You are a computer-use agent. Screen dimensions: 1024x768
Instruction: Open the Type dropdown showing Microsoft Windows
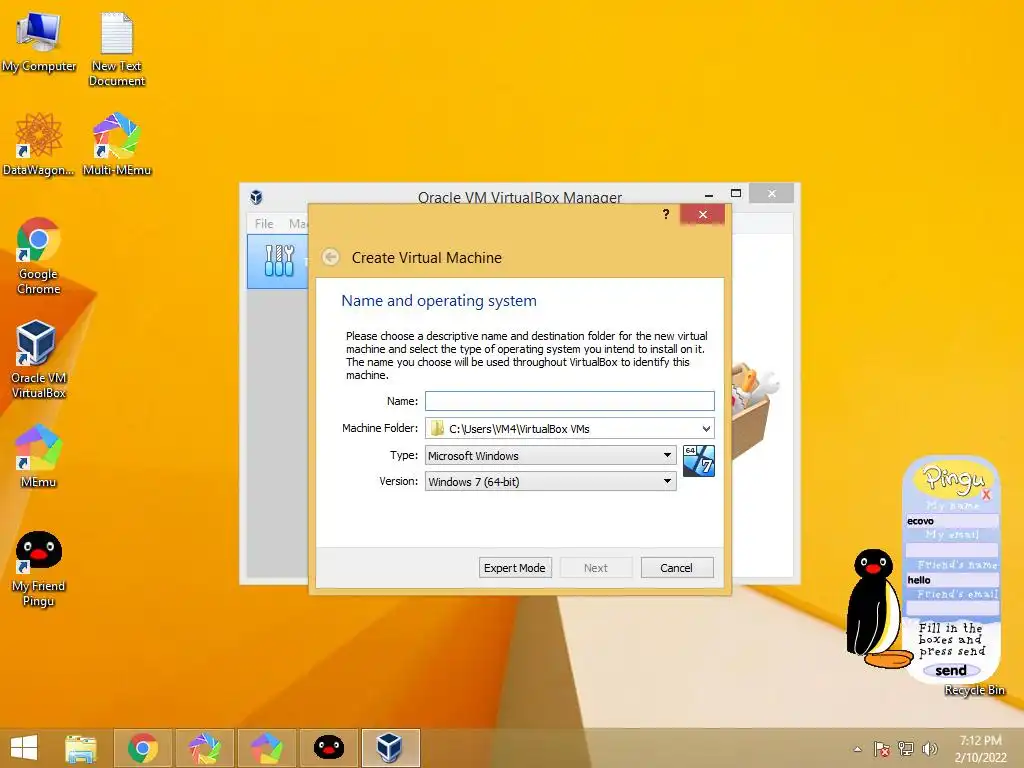click(x=551, y=455)
